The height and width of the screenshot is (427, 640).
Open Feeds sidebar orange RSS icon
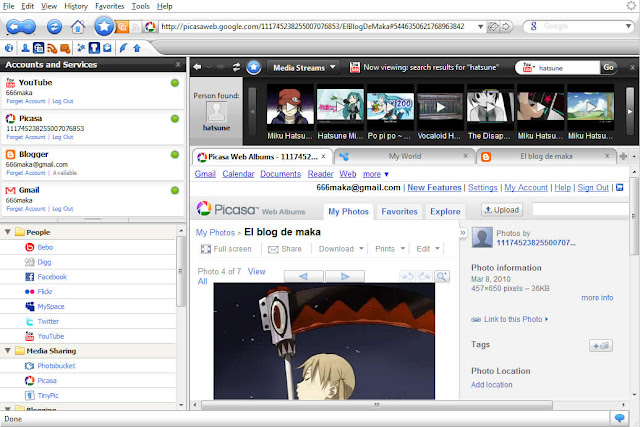pyautogui.click(x=52, y=49)
